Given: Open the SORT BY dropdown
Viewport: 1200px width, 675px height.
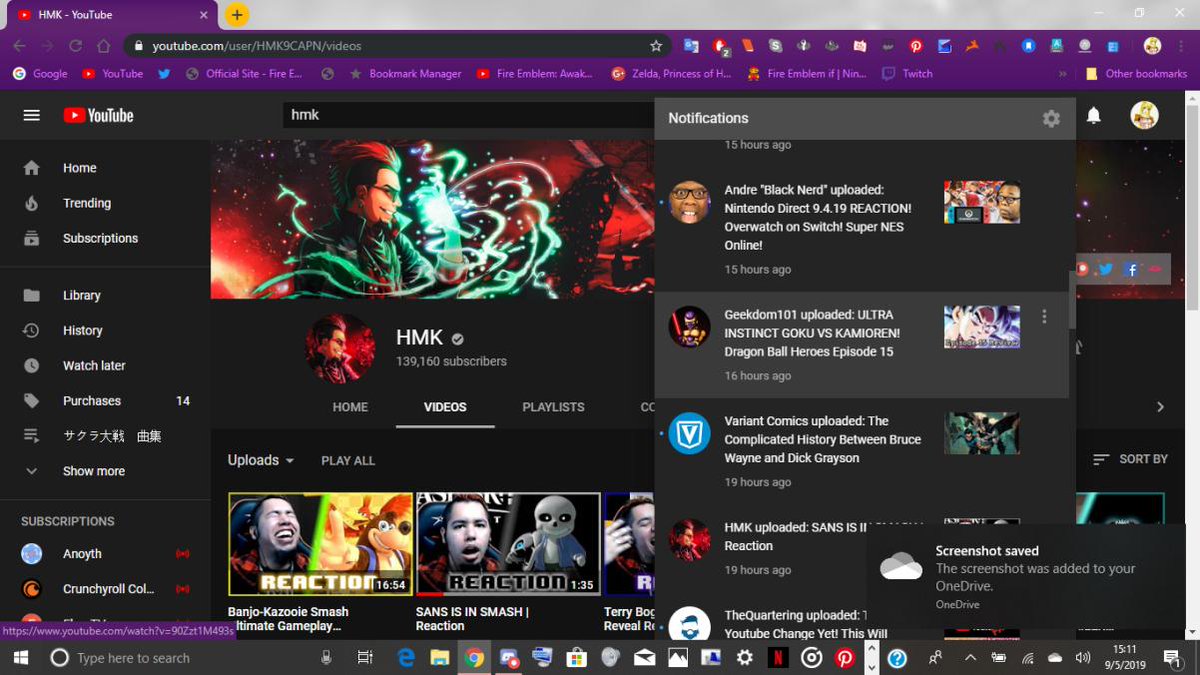Looking at the screenshot, I should [x=1130, y=459].
